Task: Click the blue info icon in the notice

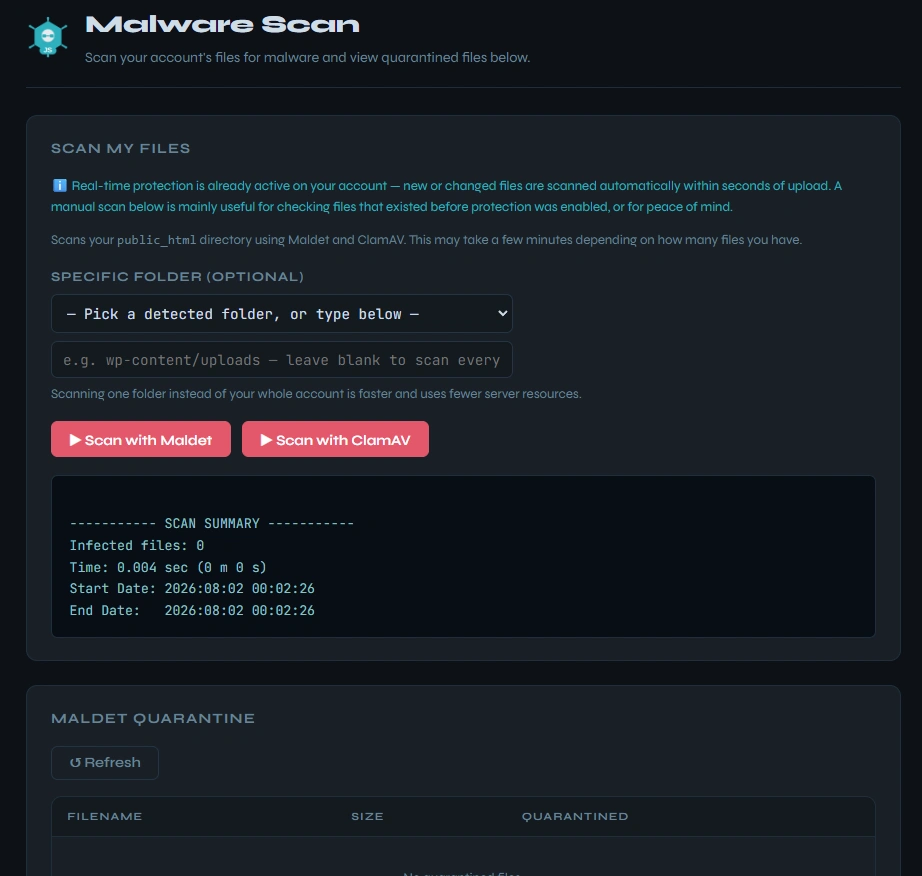Action: [x=59, y=186]
